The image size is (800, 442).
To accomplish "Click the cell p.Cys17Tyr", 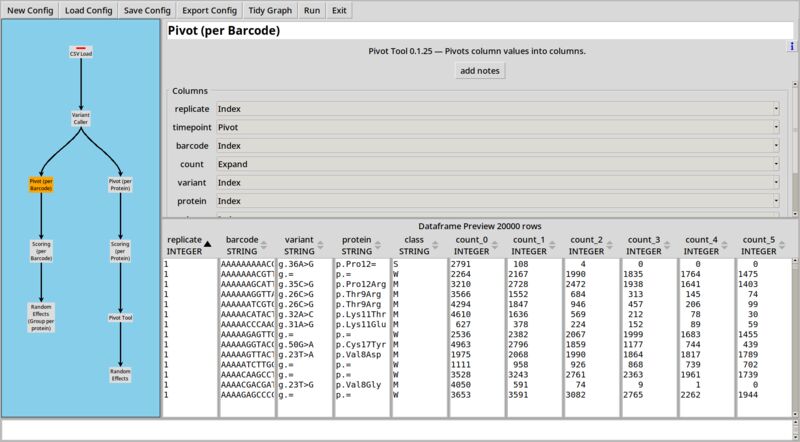I will coord(361,345).
